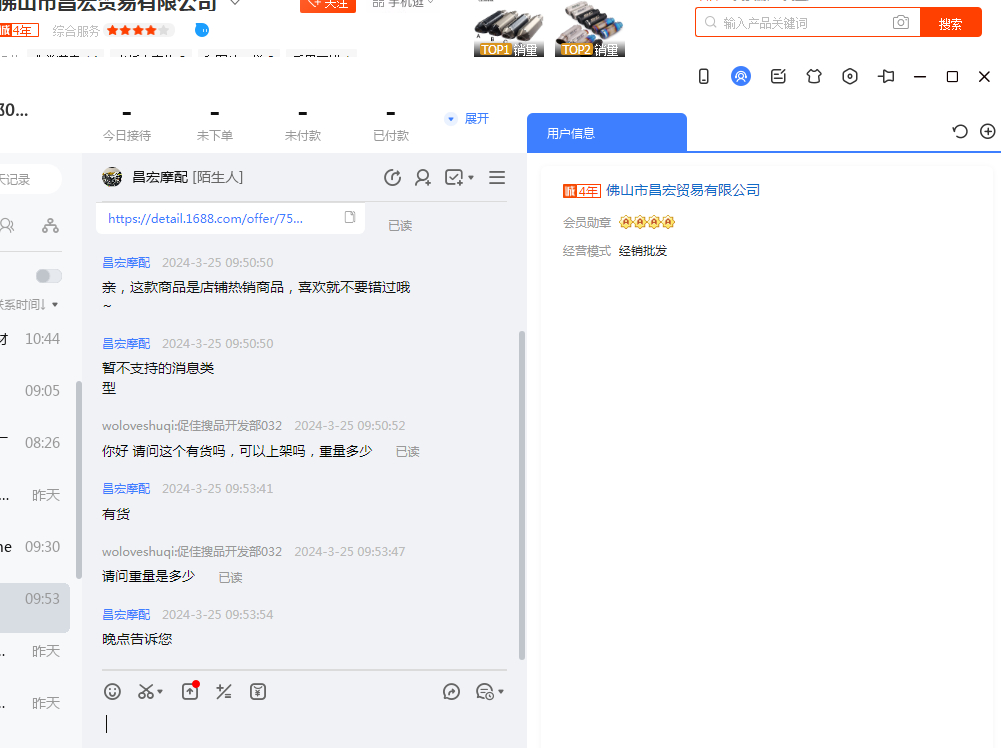Open the TOP2 sales product thumbnail
This screenshot has width=1001, height=748.
pos(590,31)
